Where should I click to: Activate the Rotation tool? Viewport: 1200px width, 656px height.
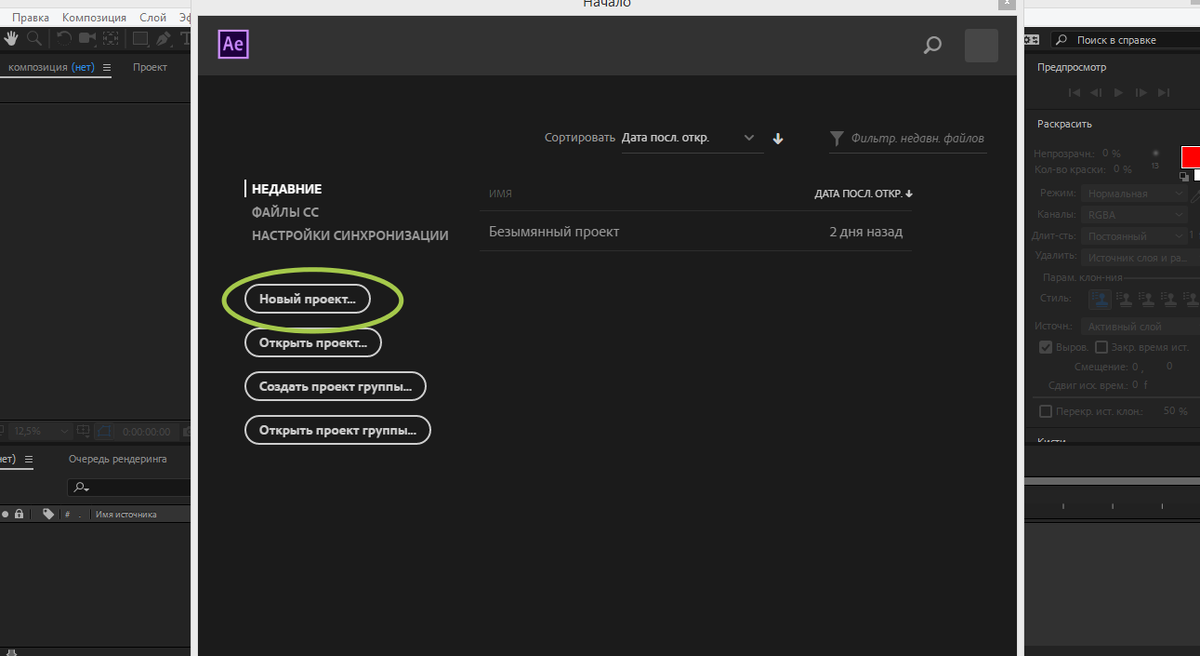click(64, 38)
